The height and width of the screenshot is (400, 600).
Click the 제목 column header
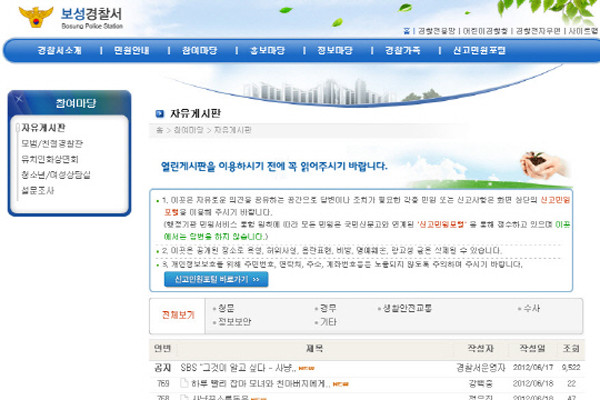coord(315,348)
